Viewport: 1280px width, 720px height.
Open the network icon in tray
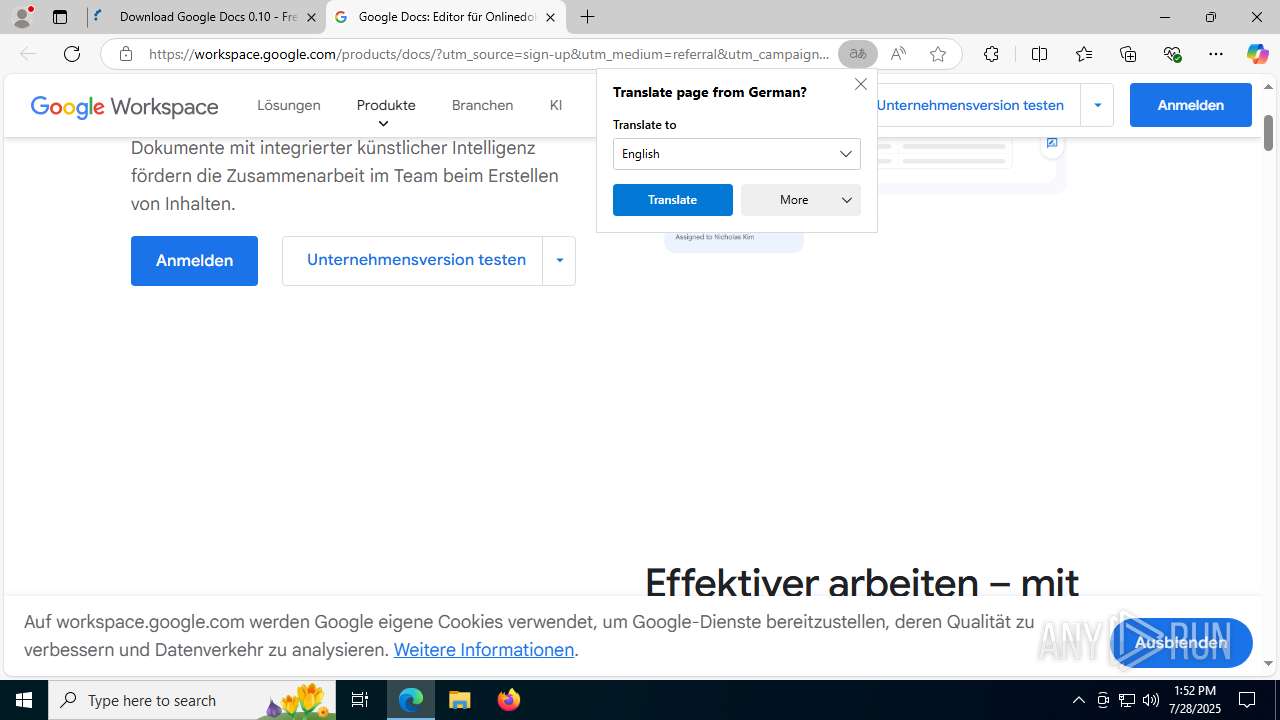click(1127, 700)
